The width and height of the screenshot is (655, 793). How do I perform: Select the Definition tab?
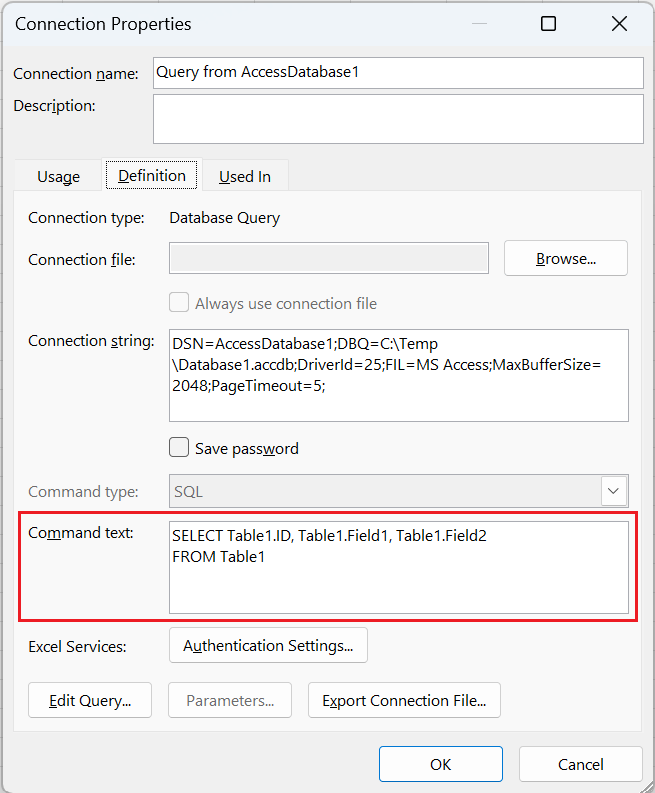point(152,175)
